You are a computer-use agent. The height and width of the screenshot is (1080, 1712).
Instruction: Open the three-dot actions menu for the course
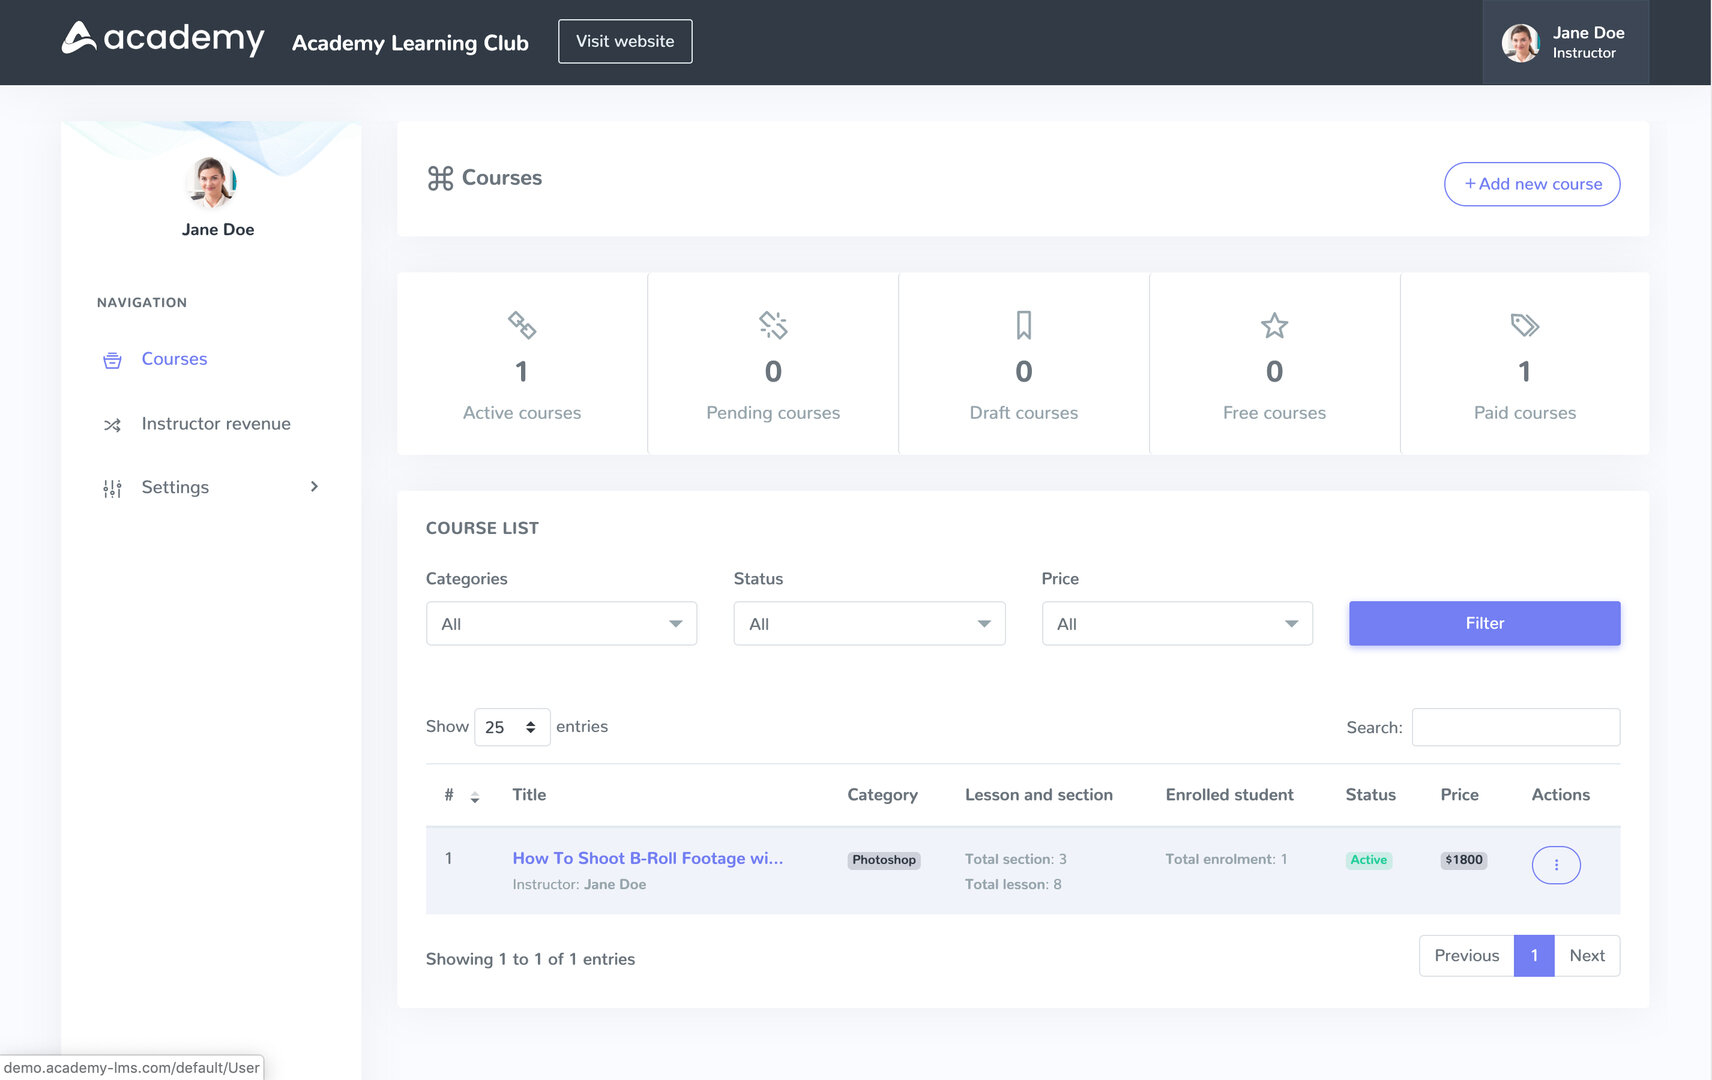point(1556,865)
